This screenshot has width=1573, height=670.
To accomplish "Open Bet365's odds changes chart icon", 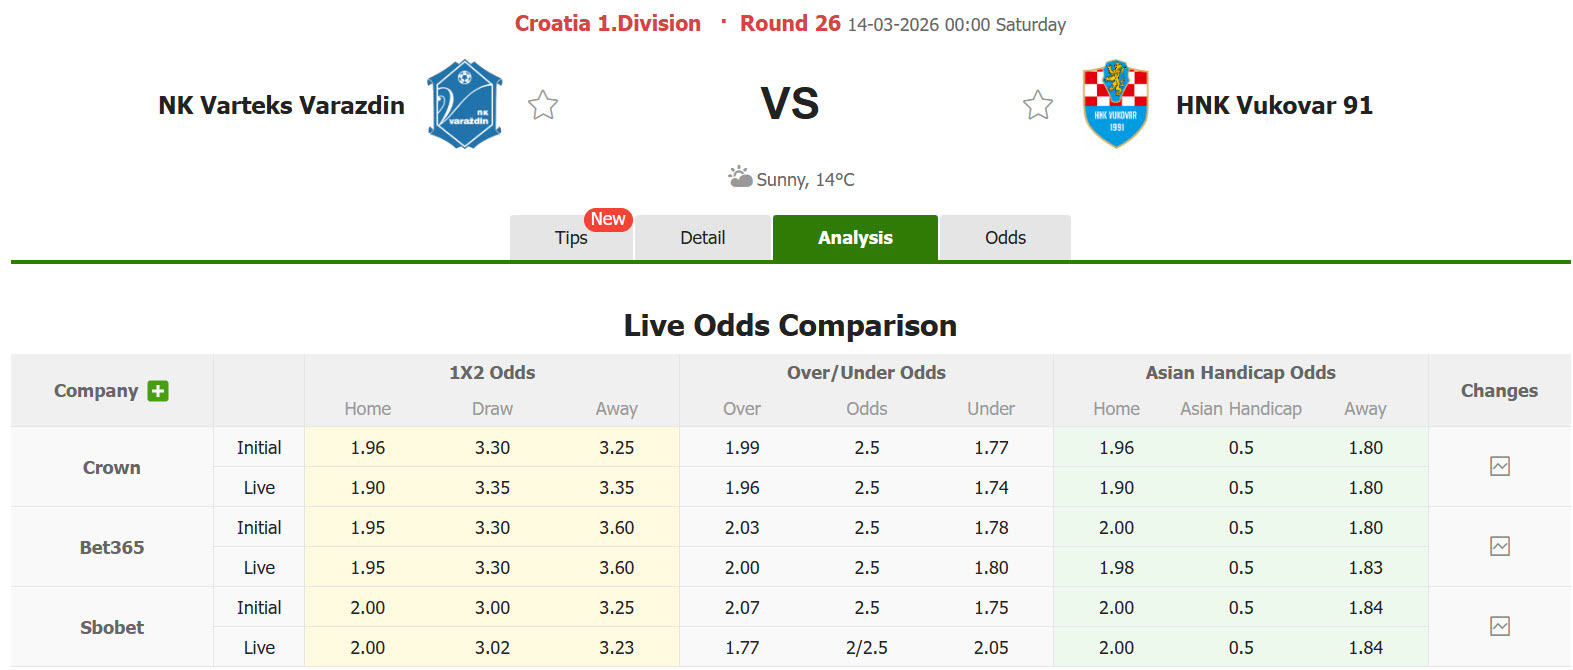I will pyautogui.click(x=1499, y=546).
